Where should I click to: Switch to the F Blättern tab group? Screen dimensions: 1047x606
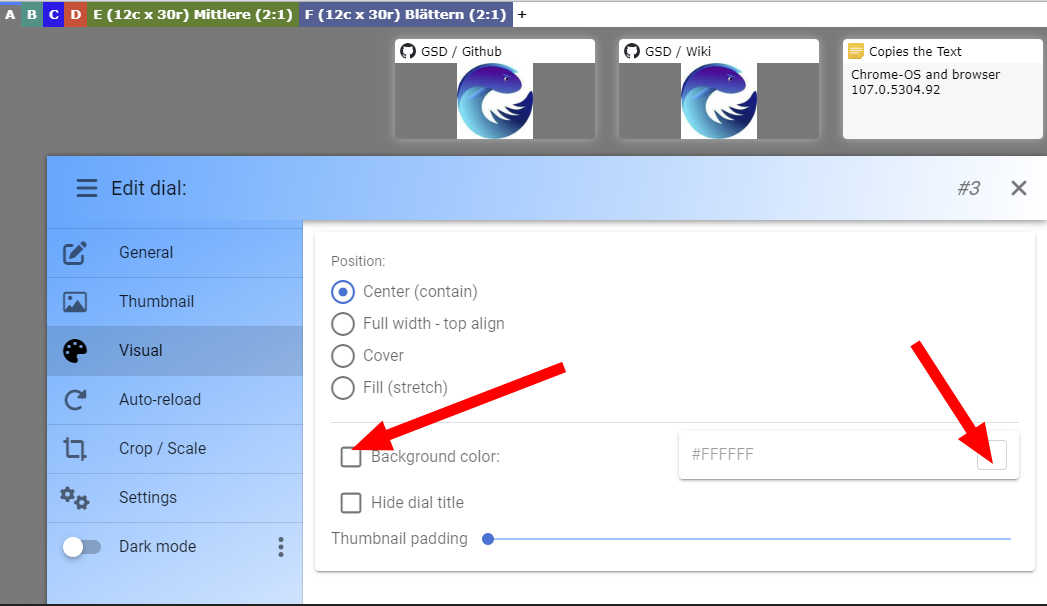pyautogui.click(x=405, y=14)
